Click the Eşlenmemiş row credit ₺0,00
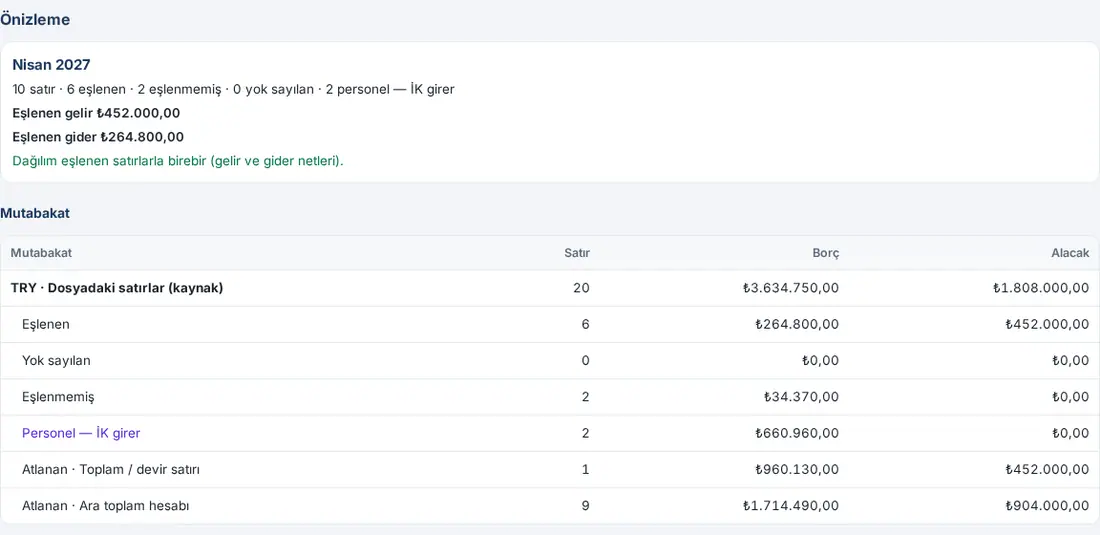 click(1071, 397)
